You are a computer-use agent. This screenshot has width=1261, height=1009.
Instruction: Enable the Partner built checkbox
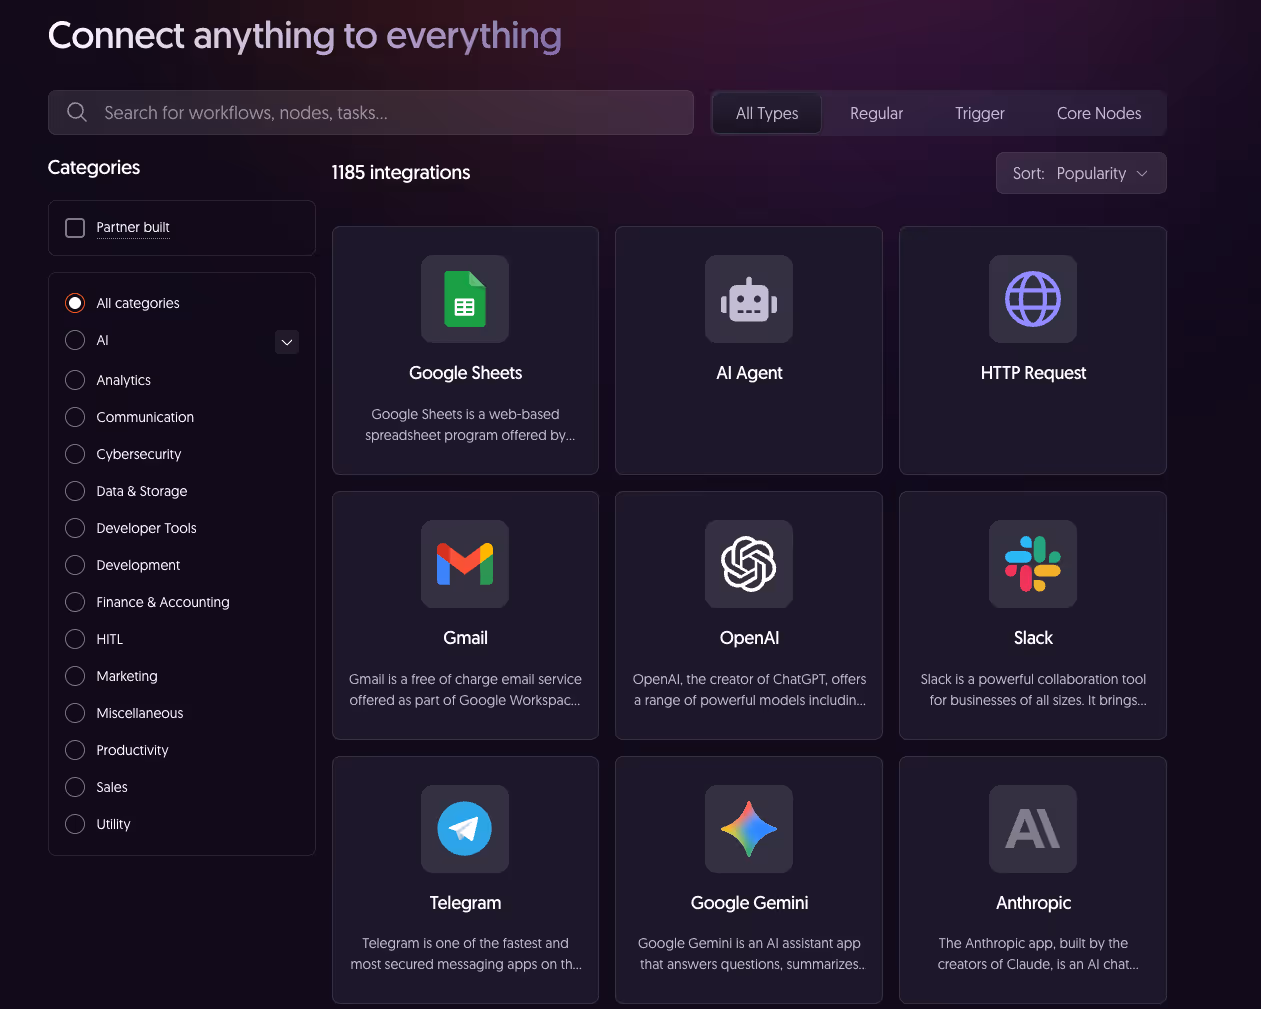(x=75, y=228)
